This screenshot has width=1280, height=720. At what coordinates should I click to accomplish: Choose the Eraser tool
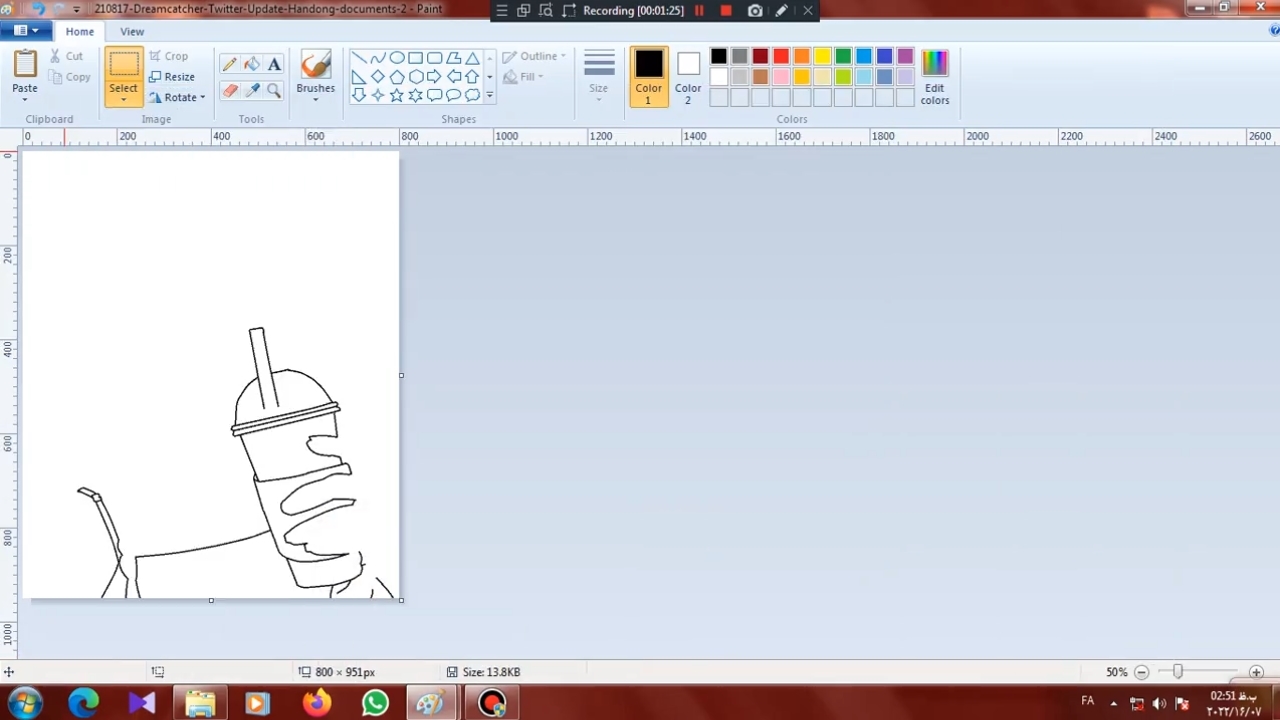(230, 90)
